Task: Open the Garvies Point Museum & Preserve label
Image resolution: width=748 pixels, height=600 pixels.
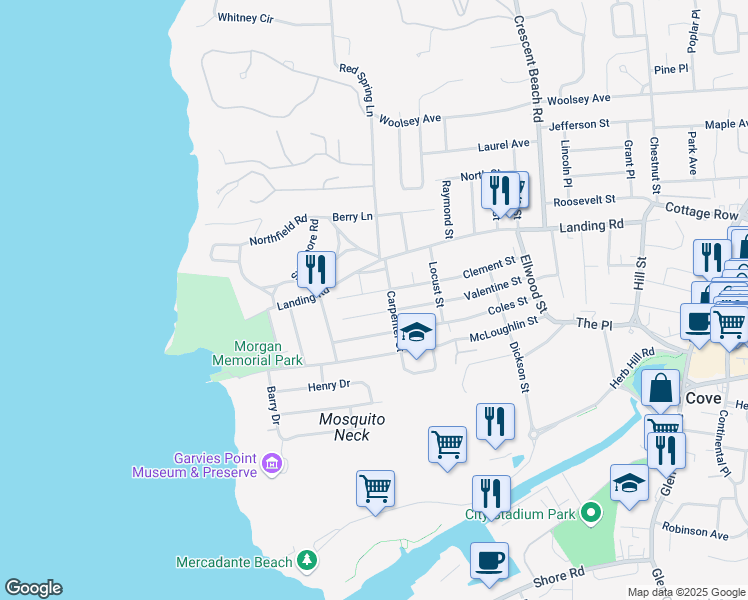Action: [195, 465]
